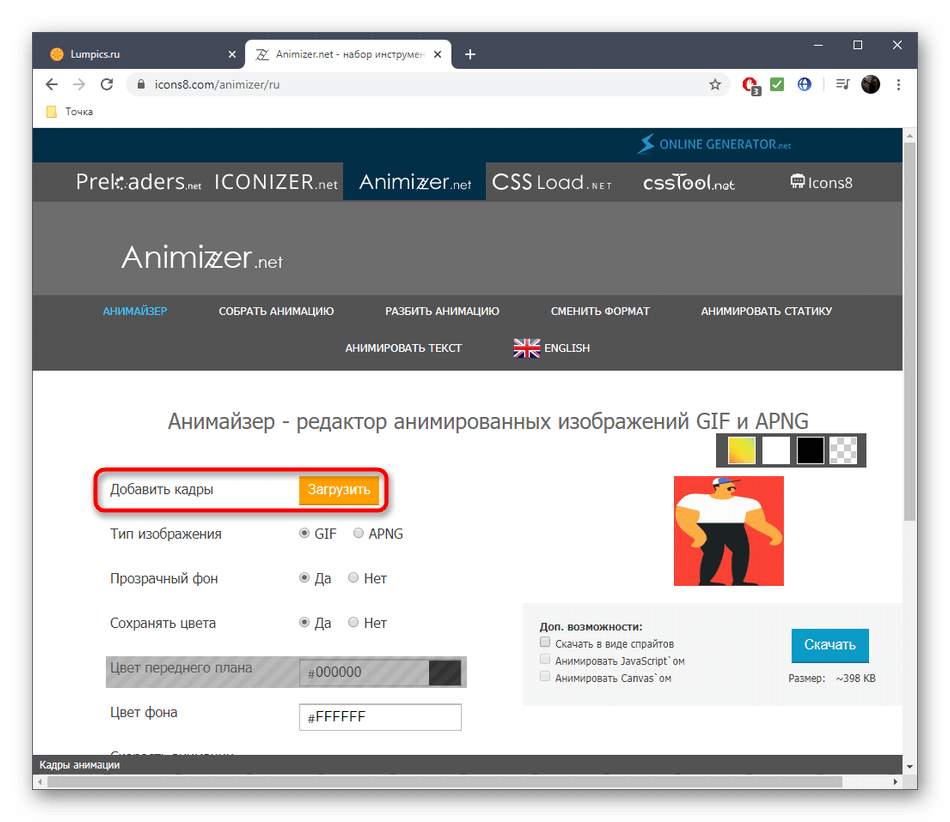This screenshot has height=822, width=950.
Task: Click the horizontal scrollbar right arrow
Action: tap(895, 782)
